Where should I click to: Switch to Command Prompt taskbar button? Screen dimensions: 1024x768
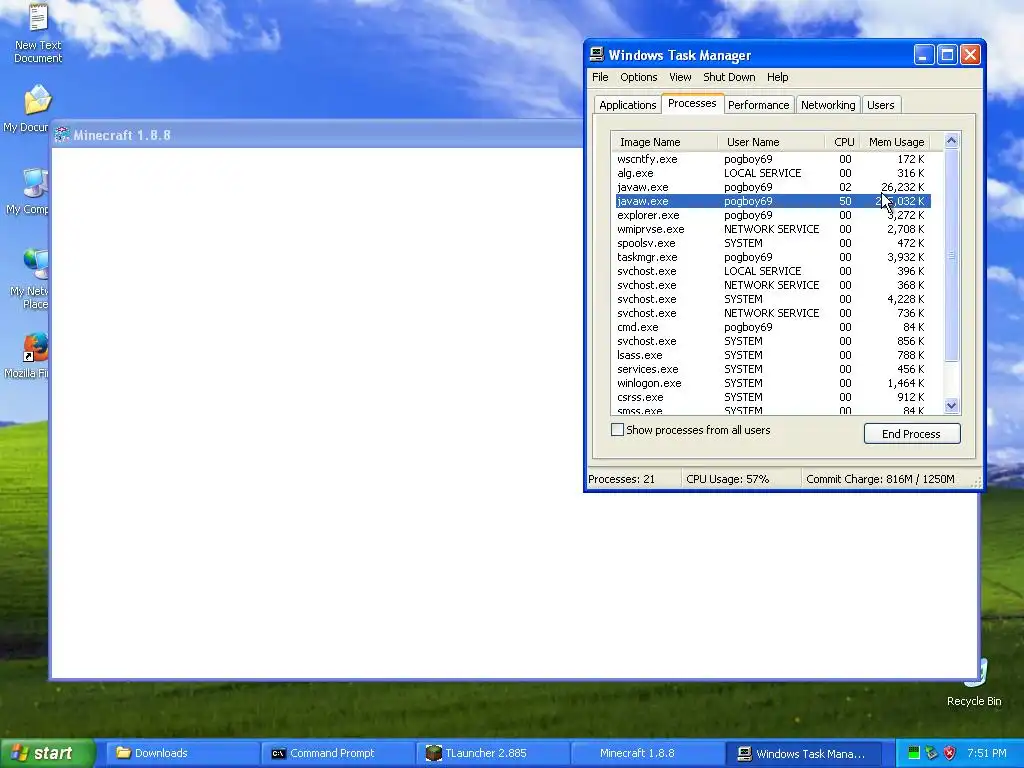point(338,753)
